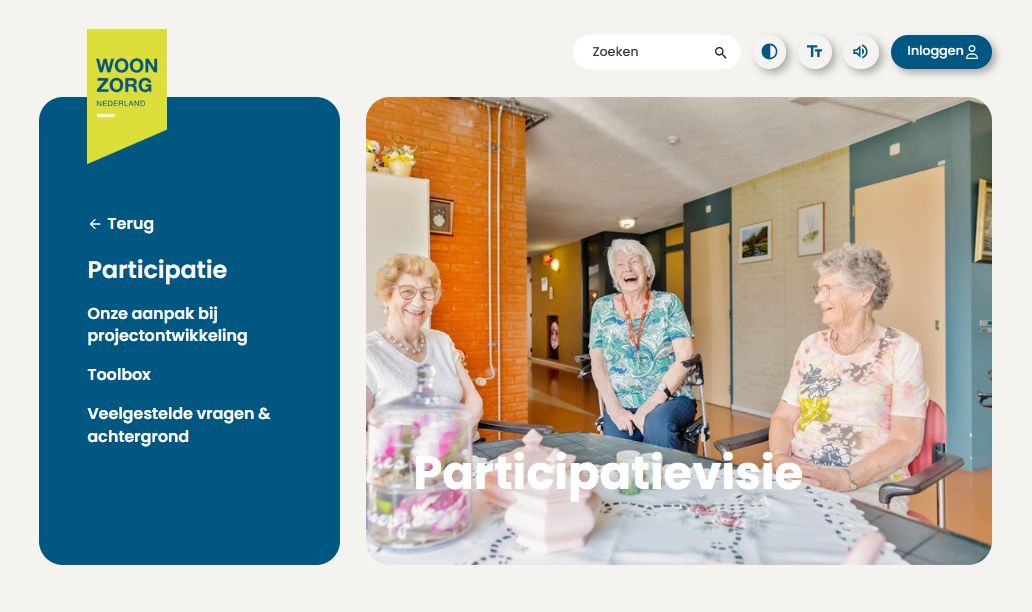Select the Participatie sidebar heading

coord(157,270)
